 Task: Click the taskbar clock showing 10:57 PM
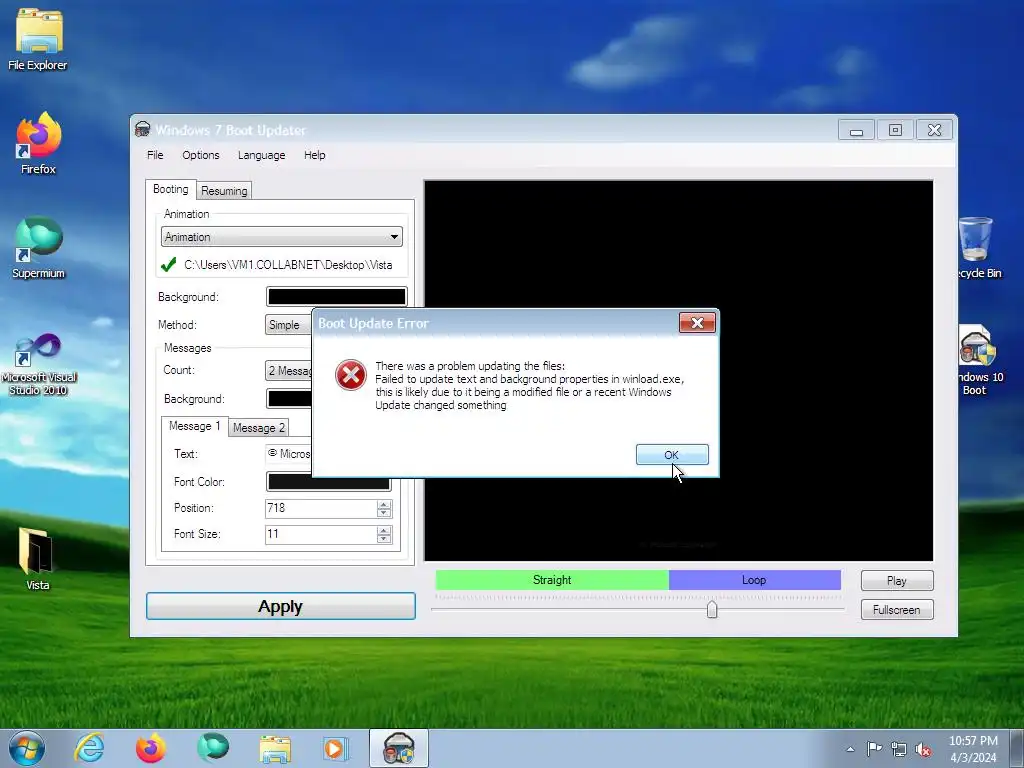click(973, 749)
